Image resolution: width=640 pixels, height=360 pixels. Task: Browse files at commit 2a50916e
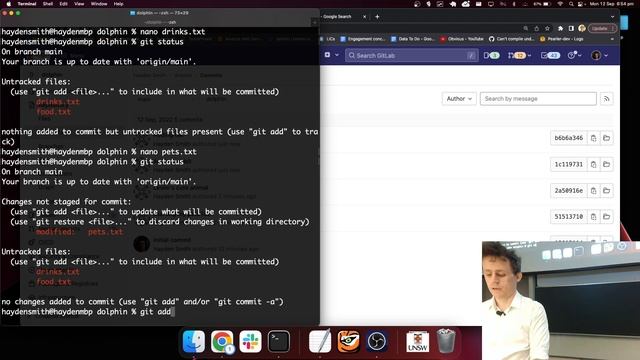607,191
